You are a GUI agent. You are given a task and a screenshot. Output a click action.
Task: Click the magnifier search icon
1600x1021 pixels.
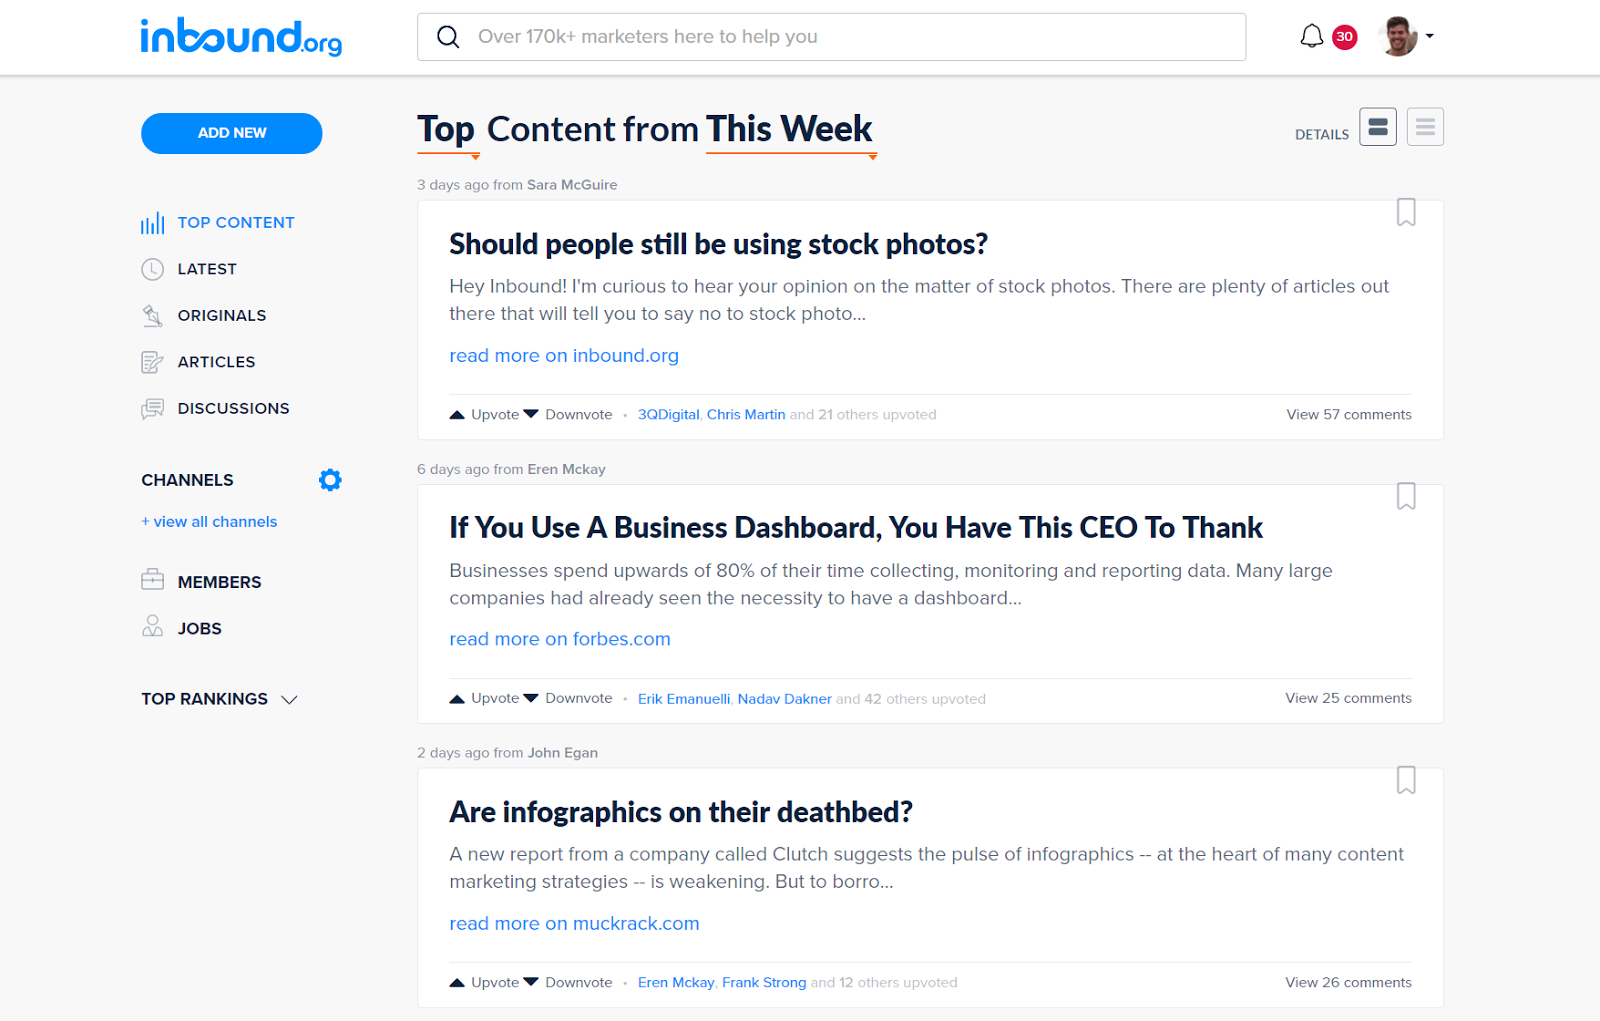point(448,37)
